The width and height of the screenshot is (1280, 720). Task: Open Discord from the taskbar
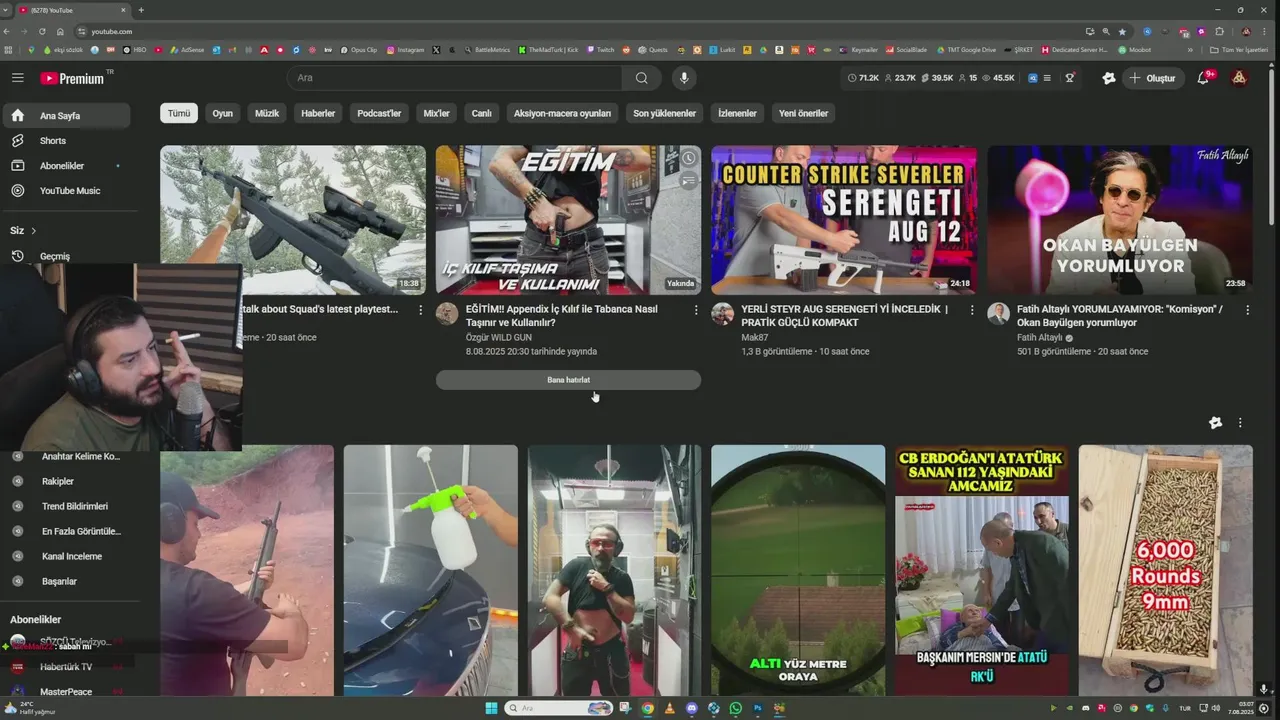click(691, 708)
